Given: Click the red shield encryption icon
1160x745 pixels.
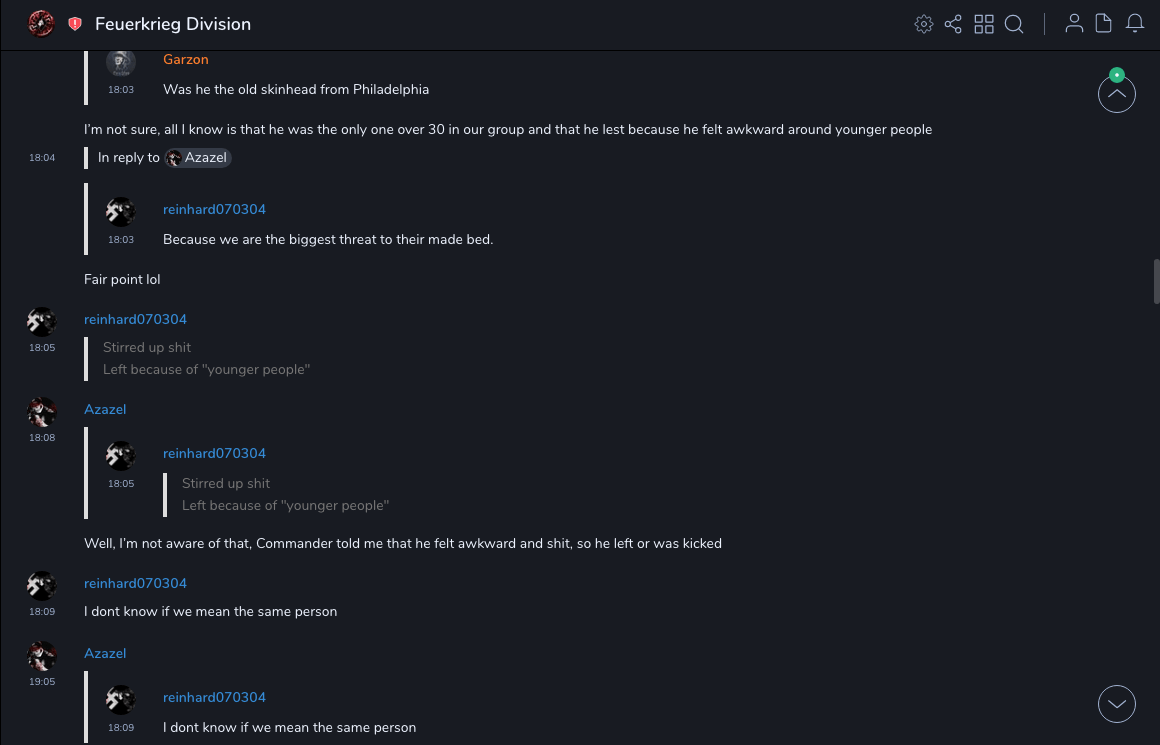Looking at the screenshot, I should tap(75, 24).
